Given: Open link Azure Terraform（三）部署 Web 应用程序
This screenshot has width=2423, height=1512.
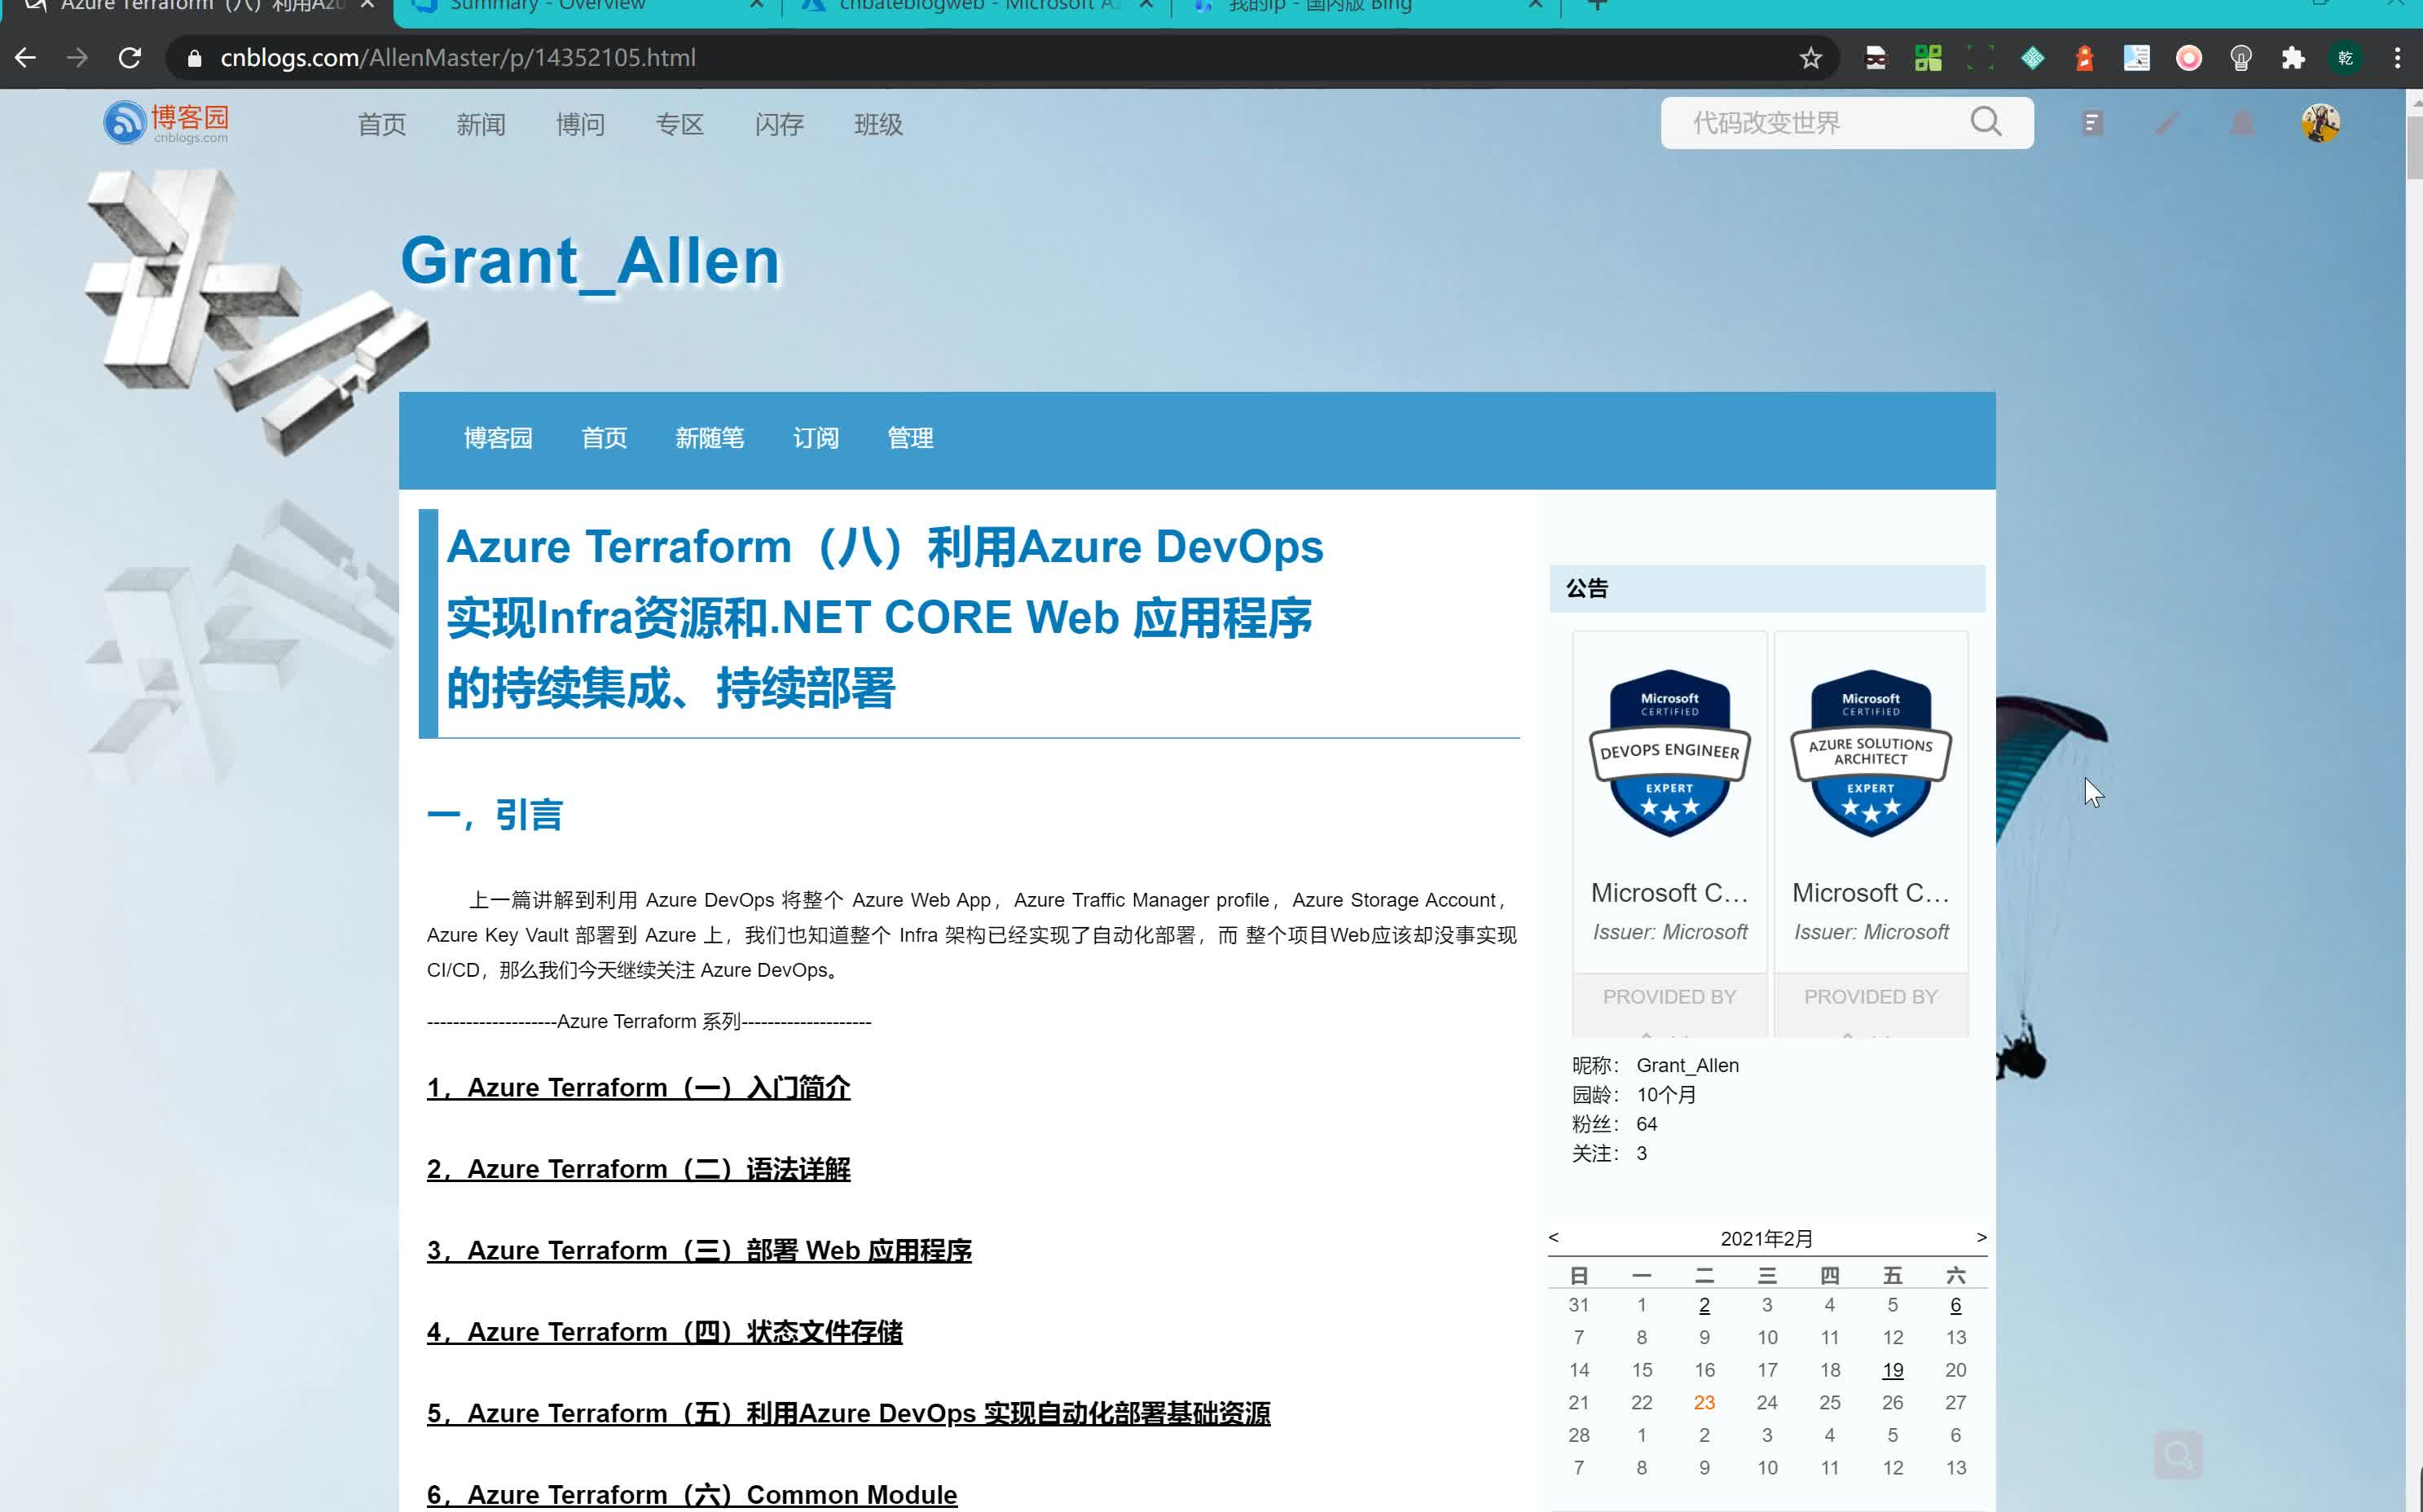Looking at the screenshot, I should click(x=699, y=1250).
